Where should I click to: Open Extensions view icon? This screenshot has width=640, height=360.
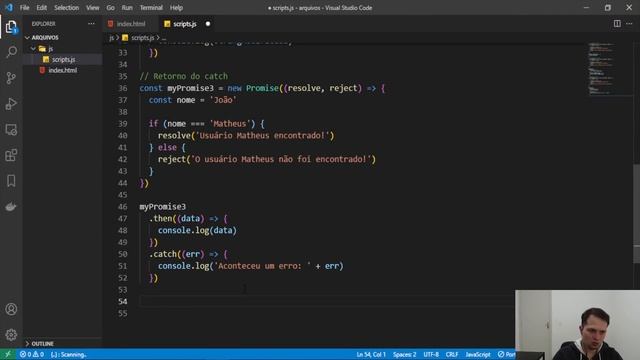click(x=11, y=155)
